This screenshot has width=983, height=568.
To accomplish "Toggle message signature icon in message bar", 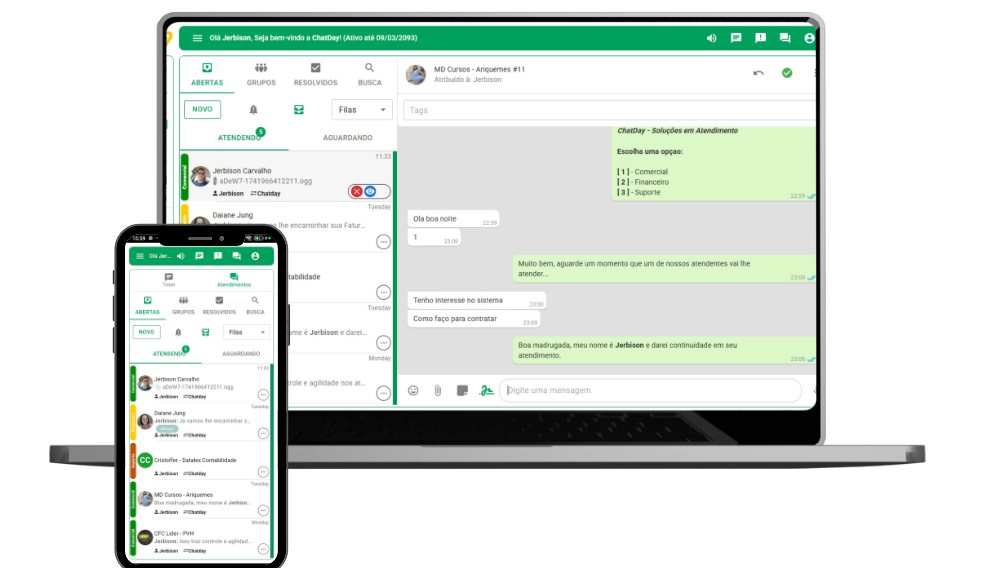I will coord(487,390).
